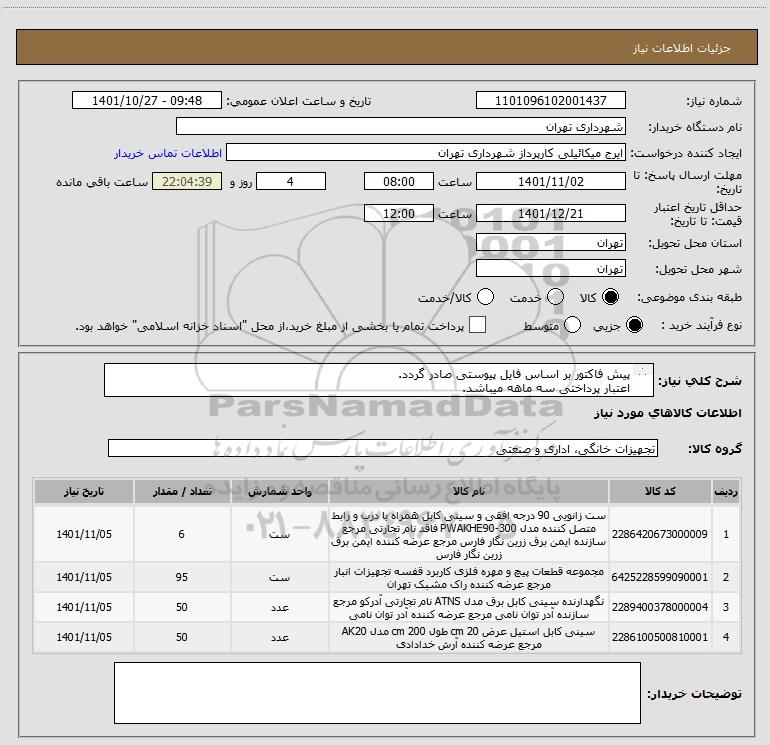Select product code 2286100500810001
Viewport: 770px width, 745px height.
[x=660, y=637]
